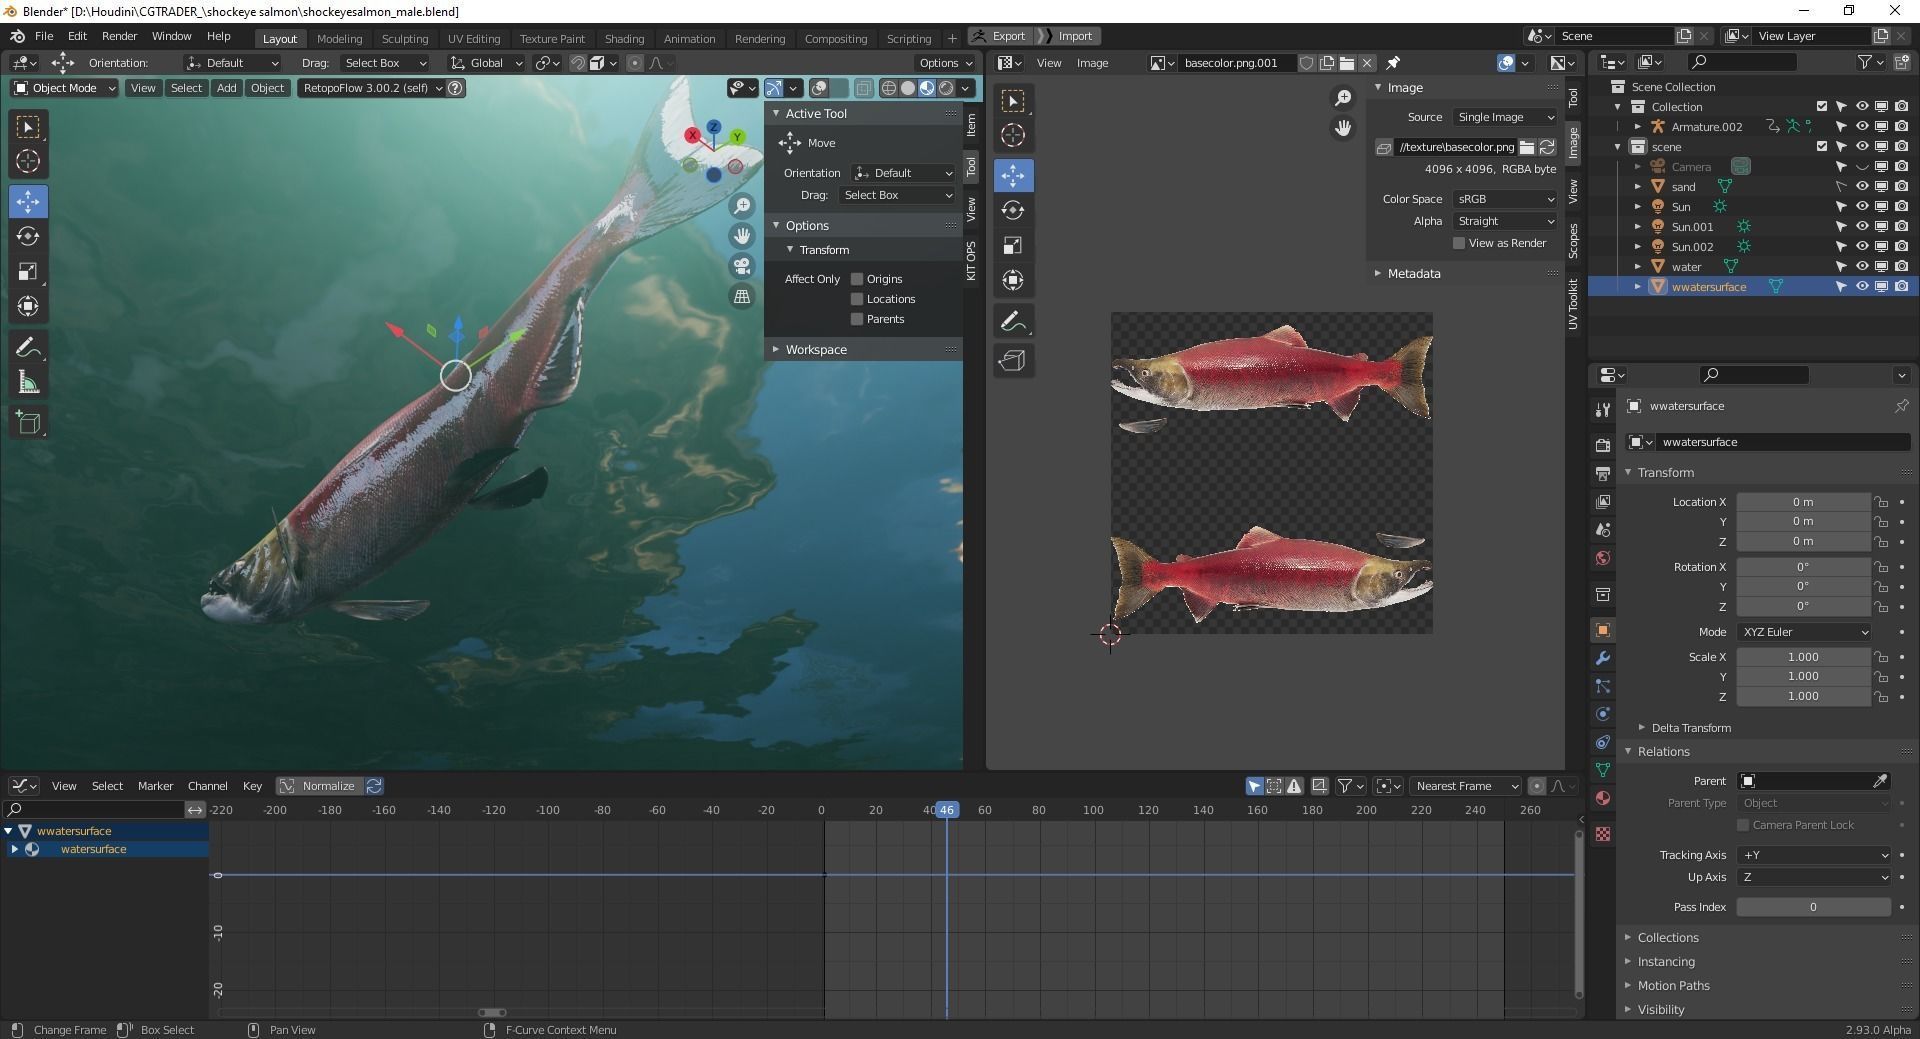Open the World properties tab icon
1920x1039 pixels.
[1602, 558]
